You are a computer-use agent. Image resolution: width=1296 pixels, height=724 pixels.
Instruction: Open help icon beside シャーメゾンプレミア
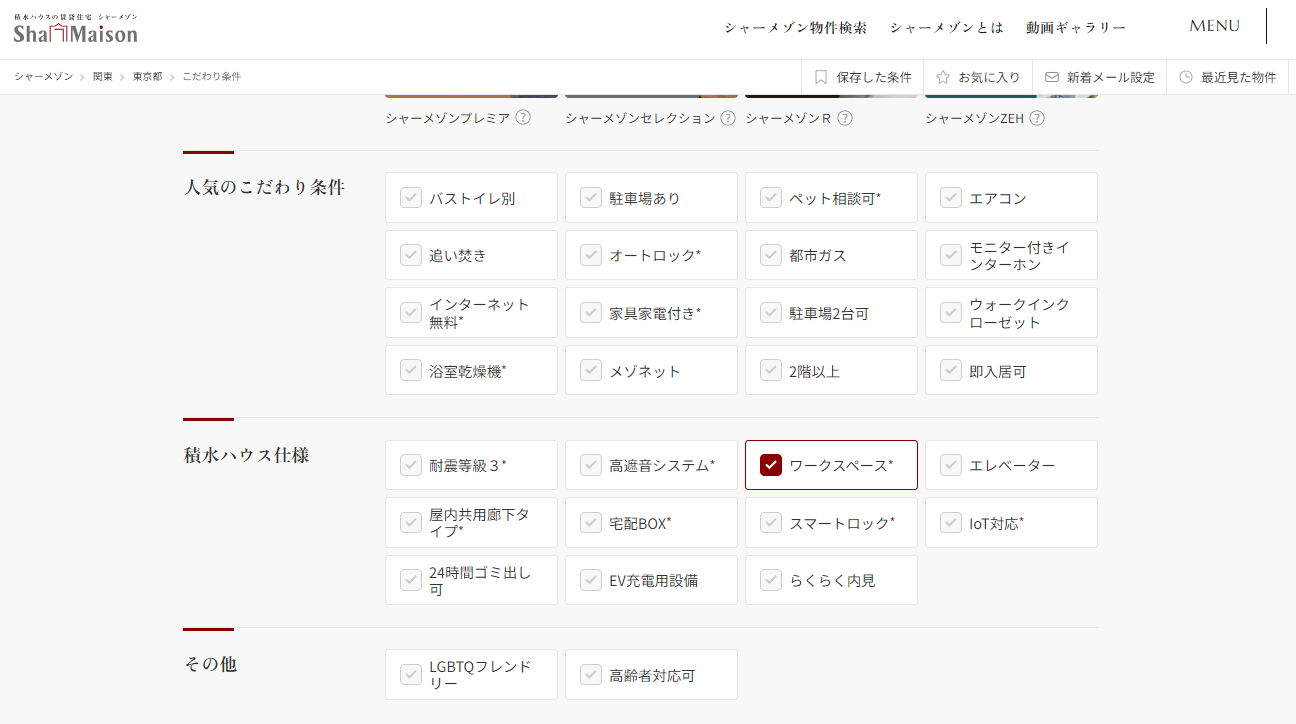point(523,118)
